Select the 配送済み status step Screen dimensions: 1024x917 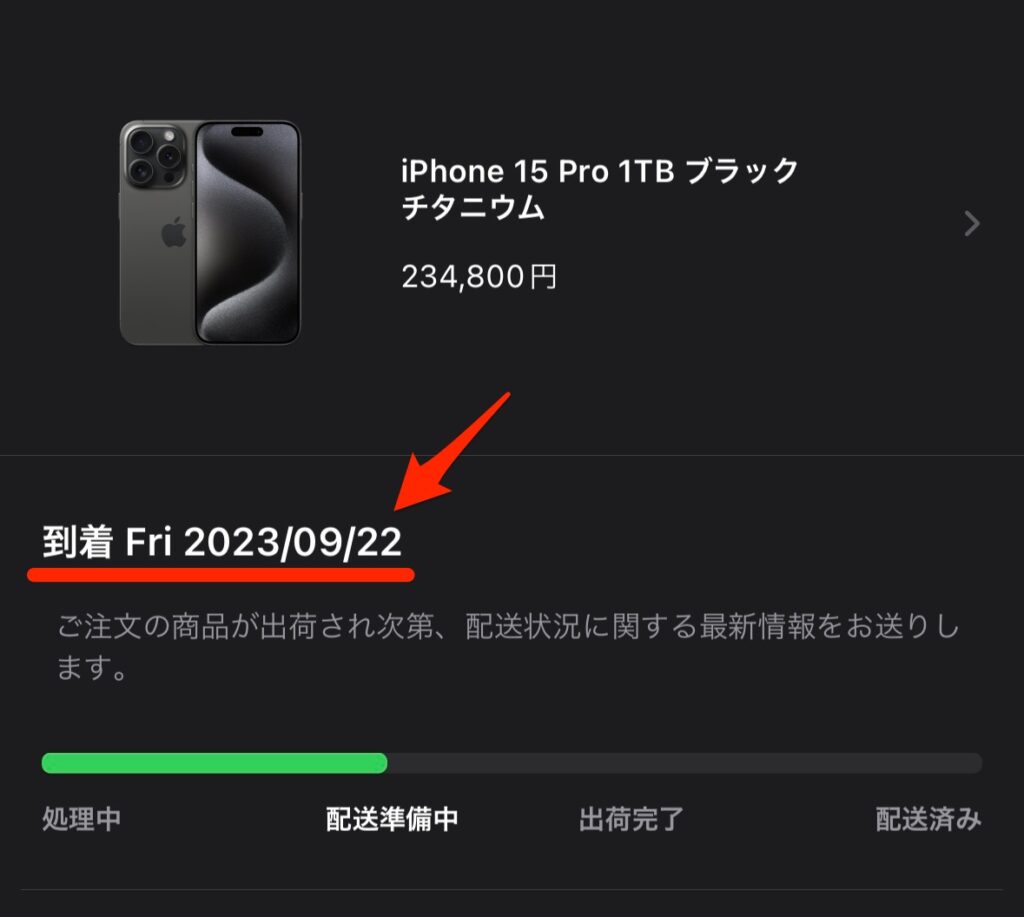pos(928,818)
